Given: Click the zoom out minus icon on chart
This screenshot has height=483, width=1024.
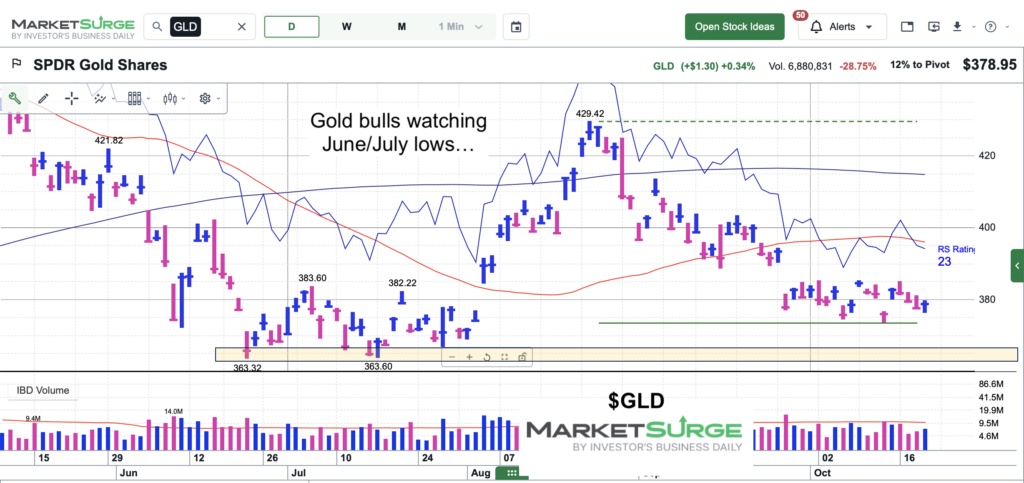Looking at the screenshot, I should pos(452,357).
